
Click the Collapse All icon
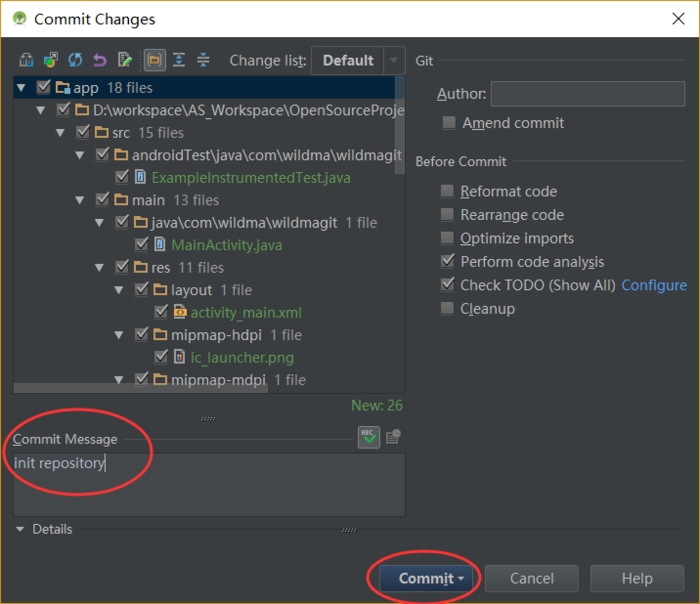[x=203, y=60]
